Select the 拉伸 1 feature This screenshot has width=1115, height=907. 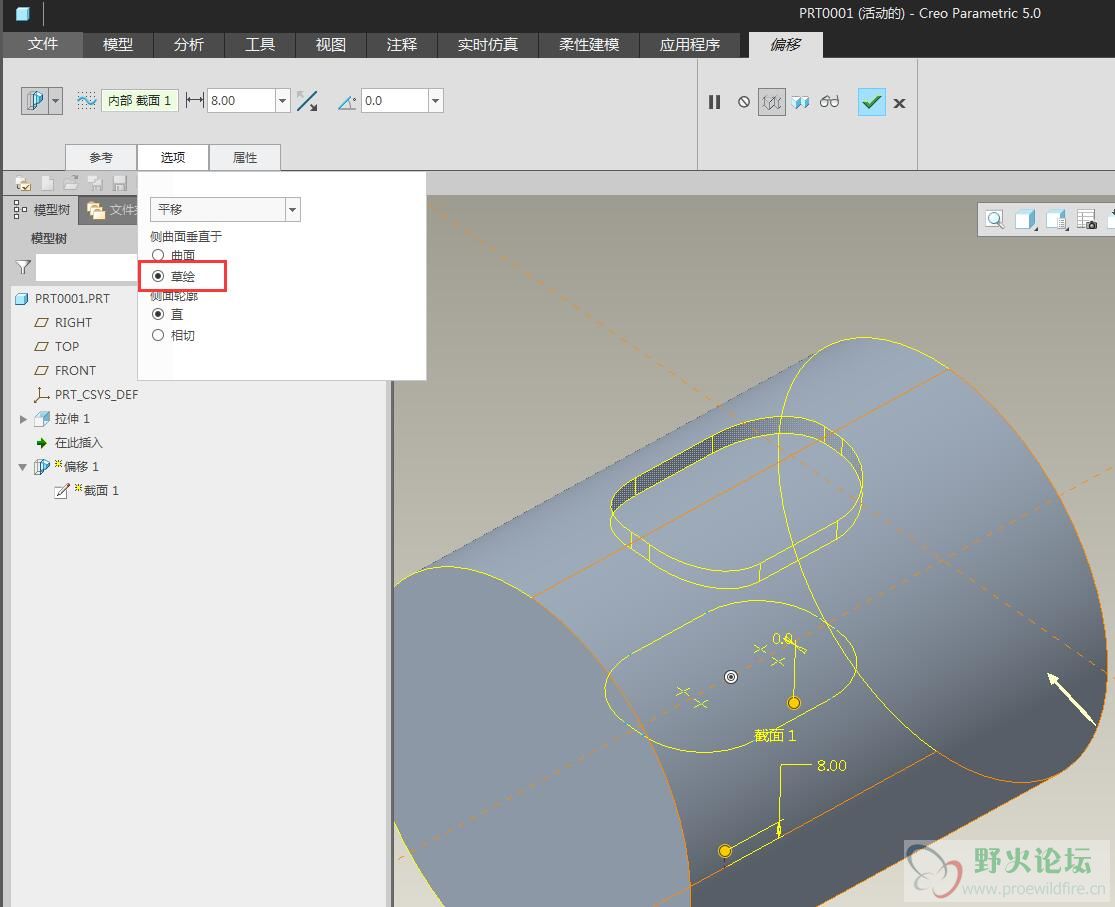[63, 418]
